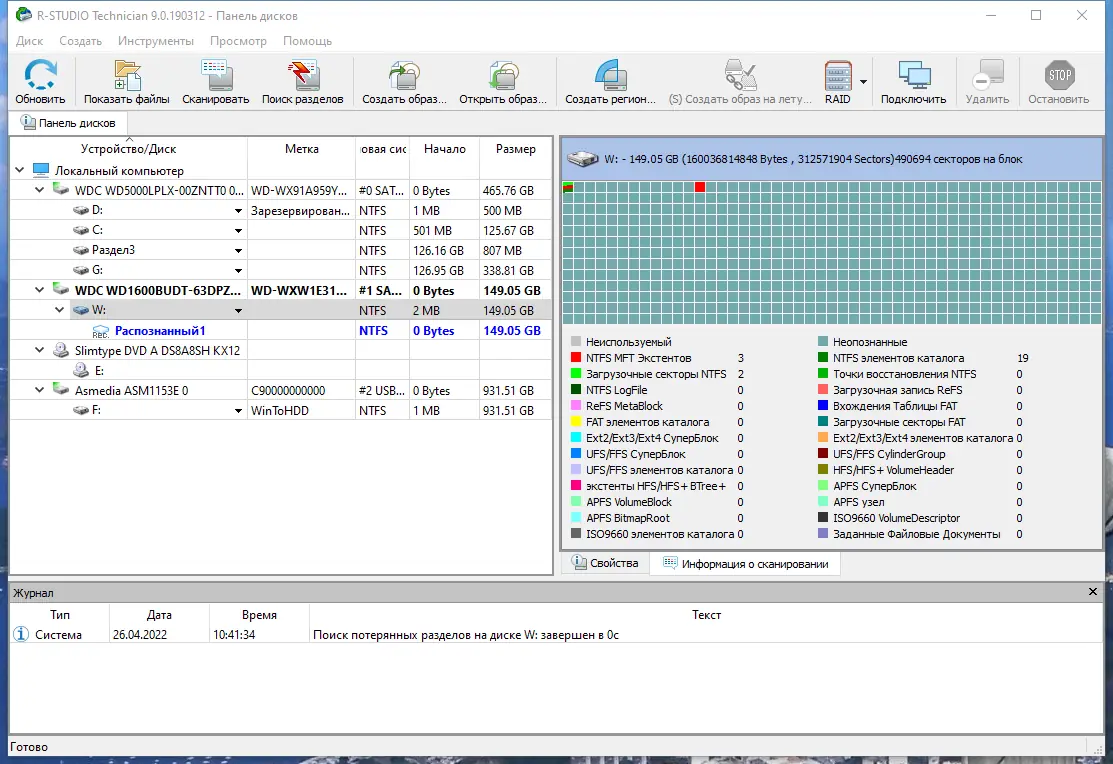Click the Метка column header
1113x764 pixels.
pyautogui.click(x=302, y=149)
